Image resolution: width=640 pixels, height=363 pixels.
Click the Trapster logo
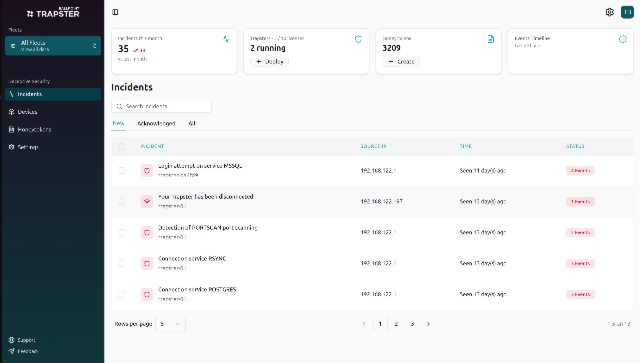click(53, 13)
